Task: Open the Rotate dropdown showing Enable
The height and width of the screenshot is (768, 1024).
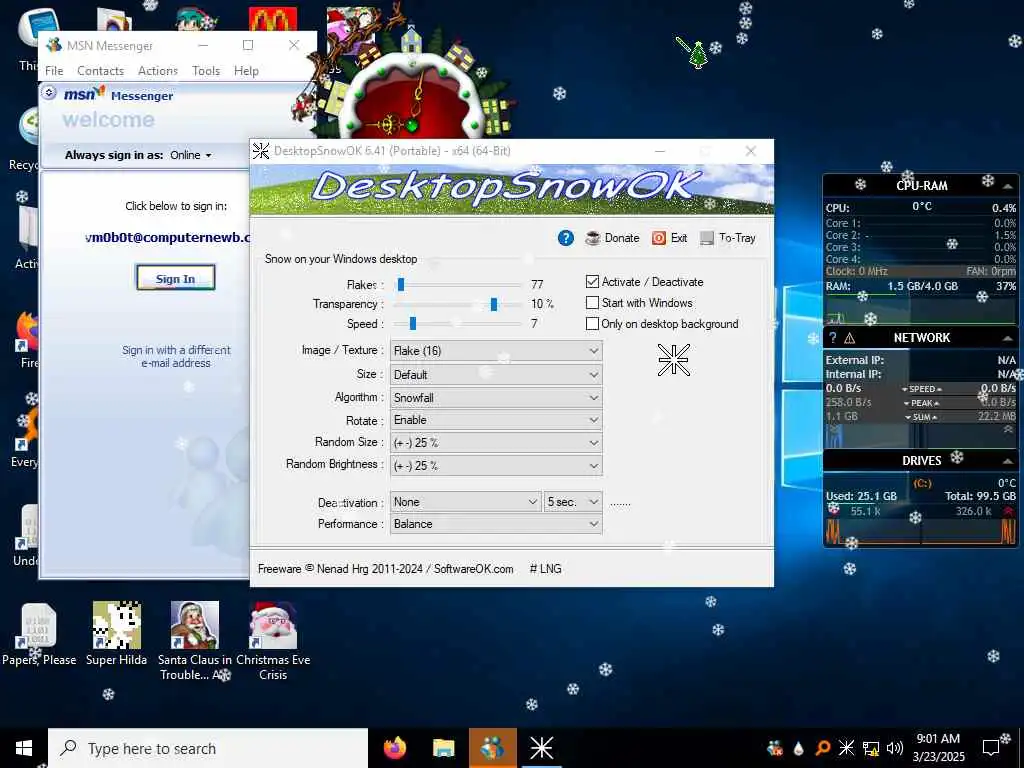Action: [496, 420]
